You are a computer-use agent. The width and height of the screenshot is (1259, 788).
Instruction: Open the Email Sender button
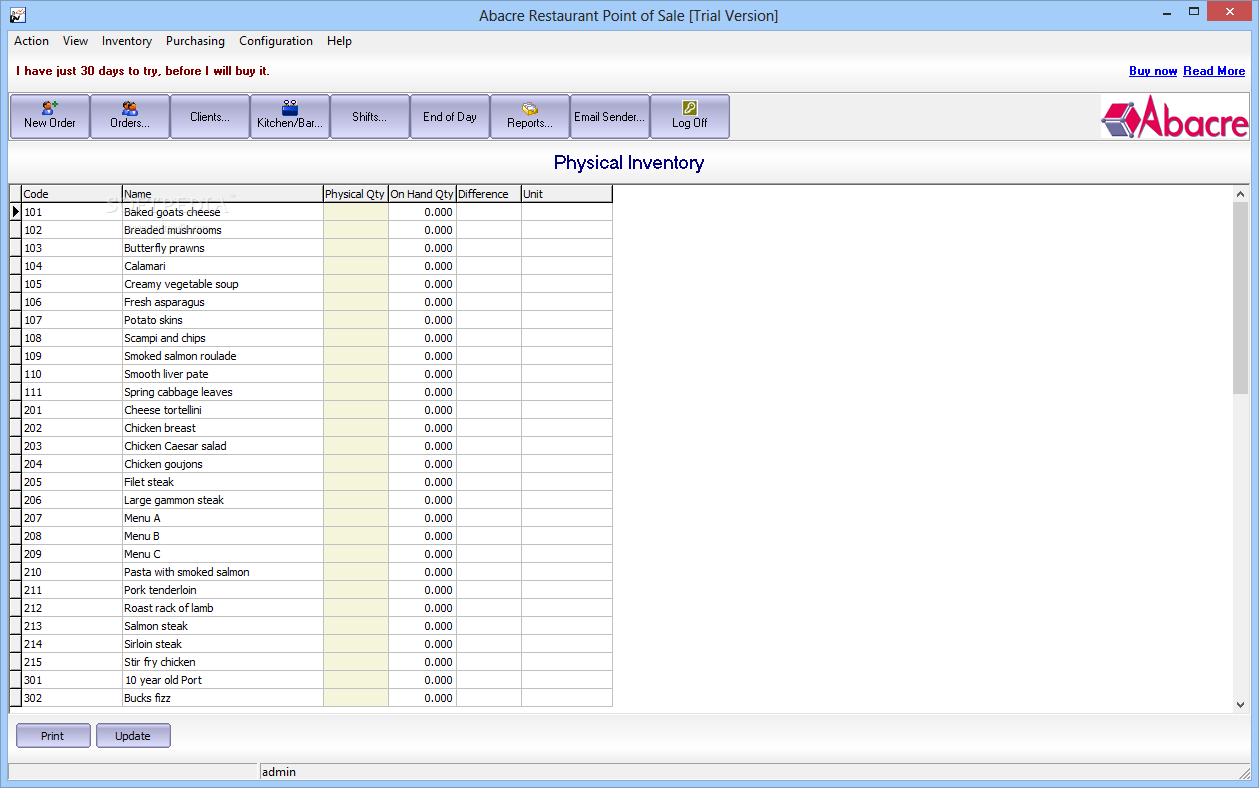click(610, 116)
